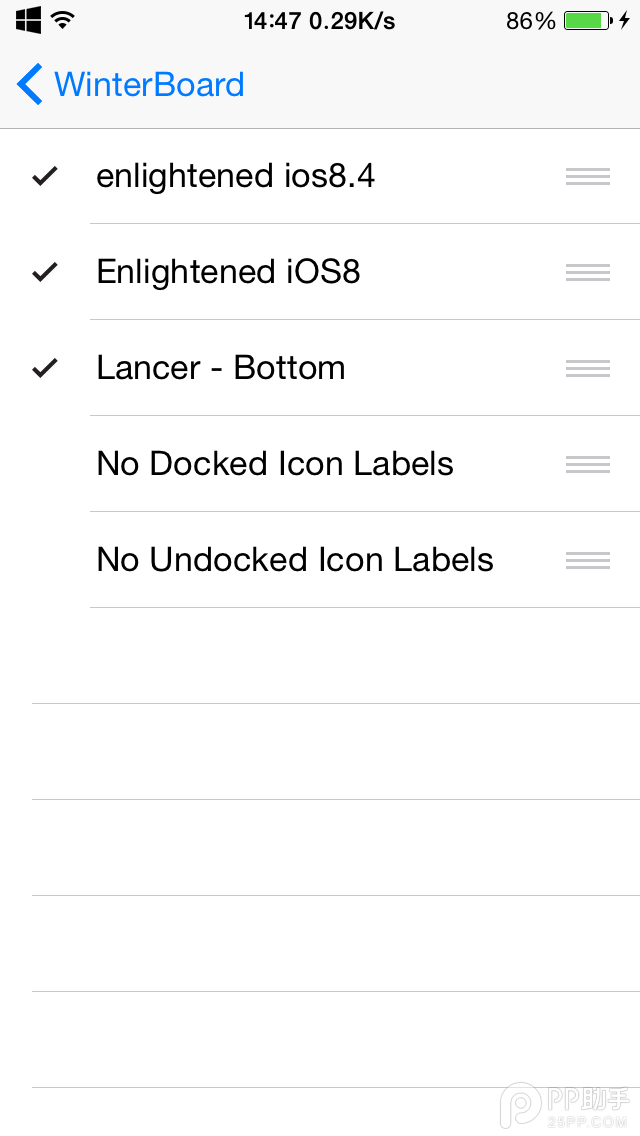Tap reorder handle for No Docked Icon Labels
This screenshot has width=640, height=1136.
pyautogui.click(x=588, y=464)
